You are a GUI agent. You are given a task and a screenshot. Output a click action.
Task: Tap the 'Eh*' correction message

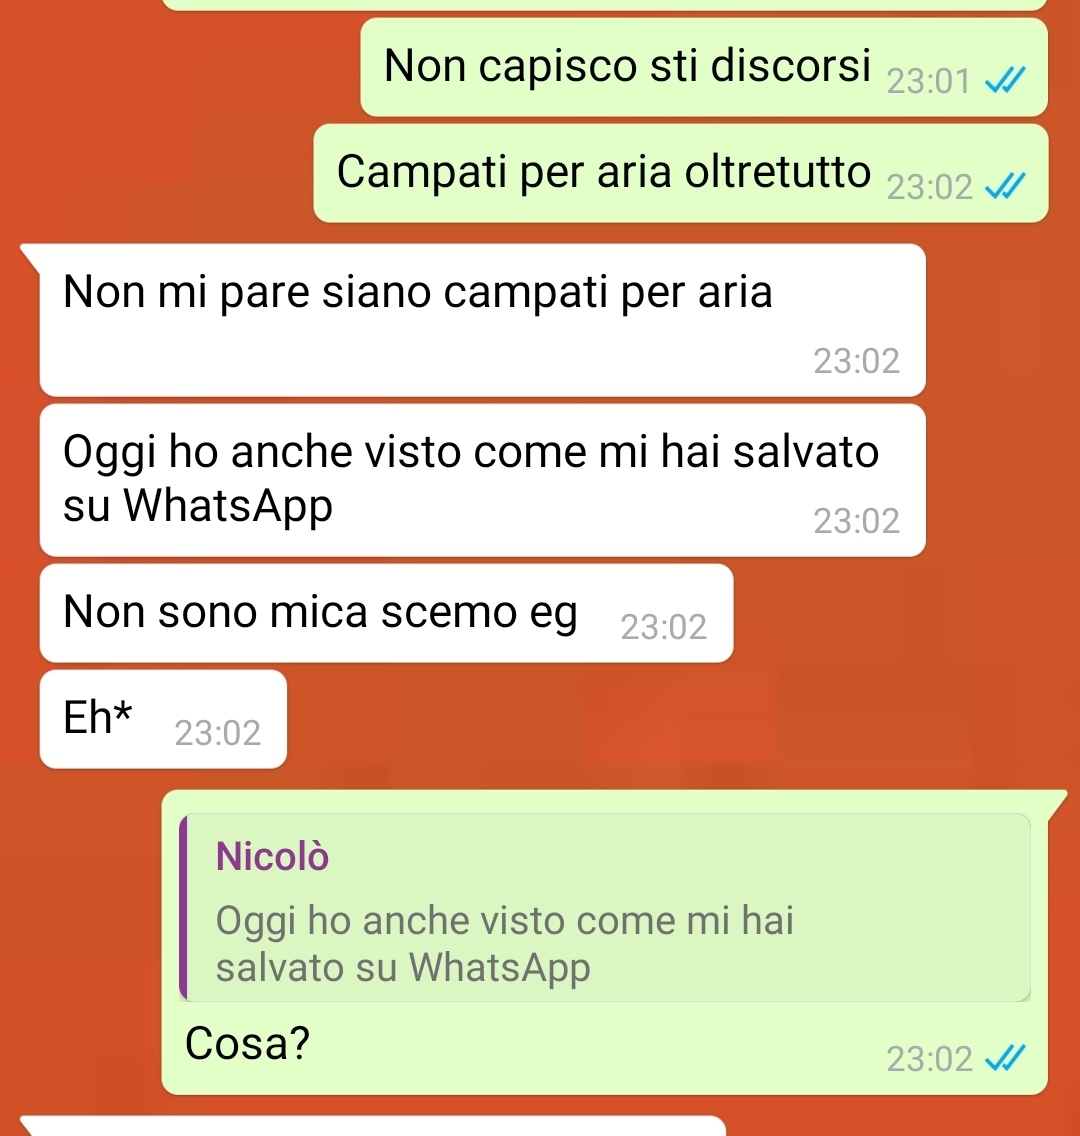(163, 719)
